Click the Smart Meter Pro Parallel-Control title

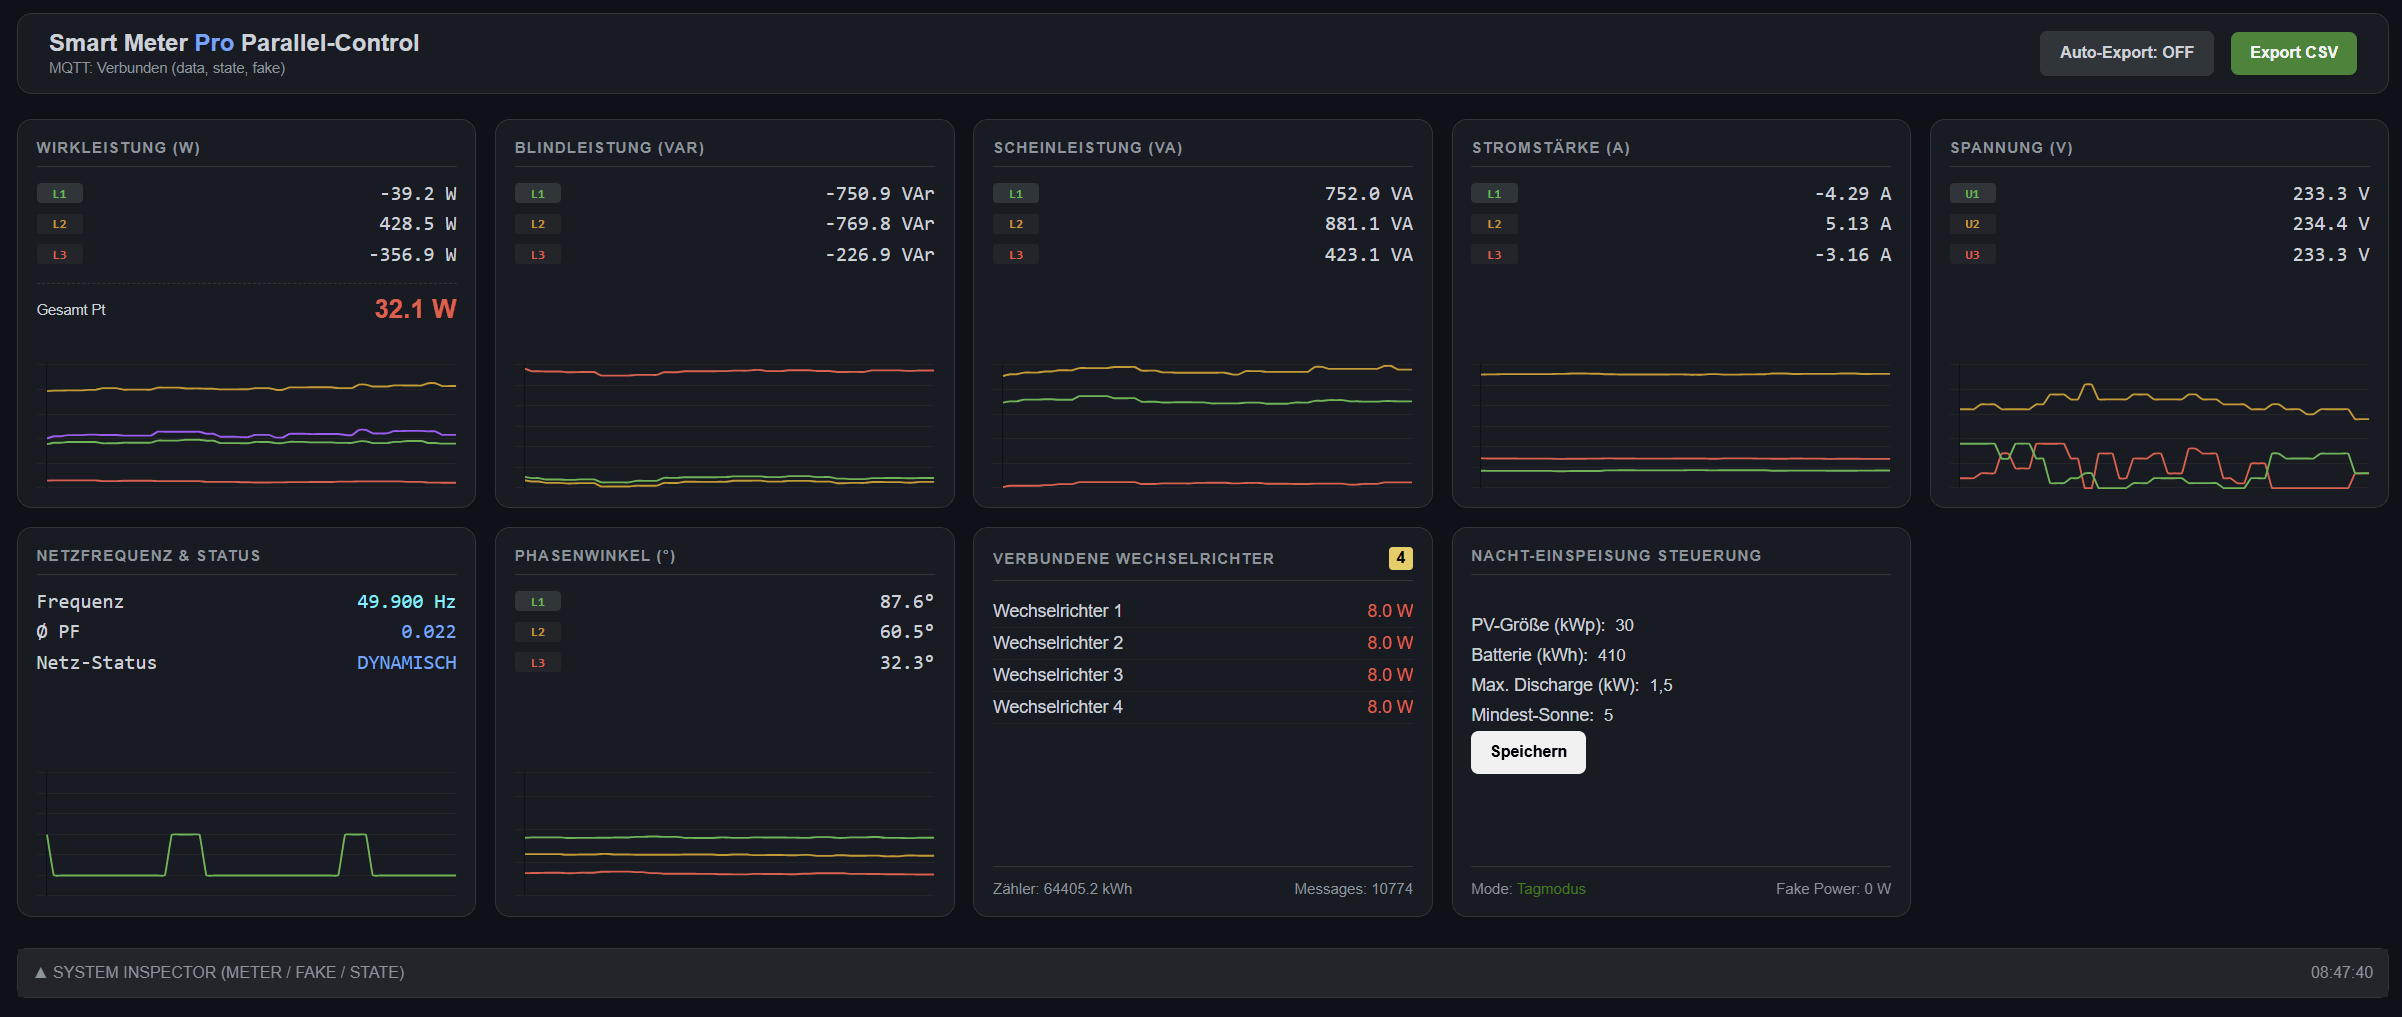[234, 43]
